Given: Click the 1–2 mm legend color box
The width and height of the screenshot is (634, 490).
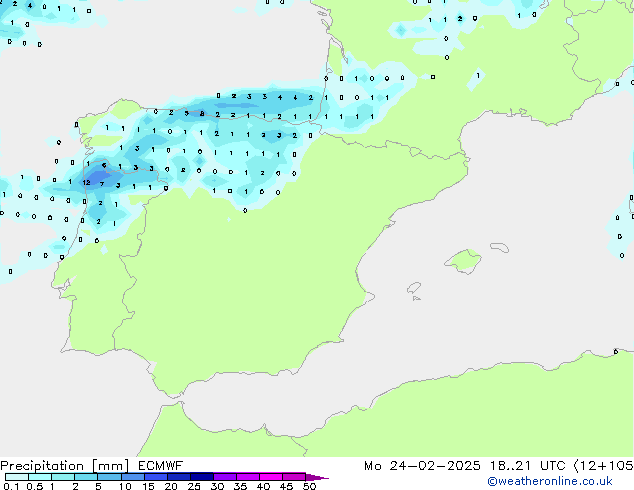Looking at the screenshot, I should [x=63, y=477].
